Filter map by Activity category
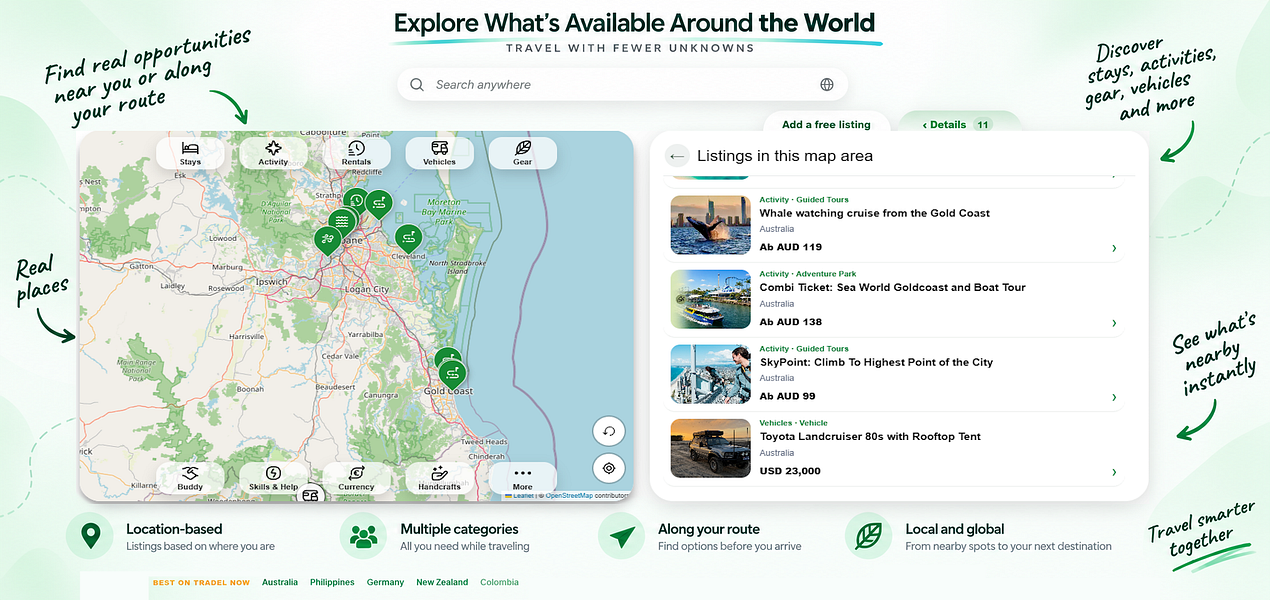The width and height of the screenshot is (1270, 600). [x=273, y=152]
